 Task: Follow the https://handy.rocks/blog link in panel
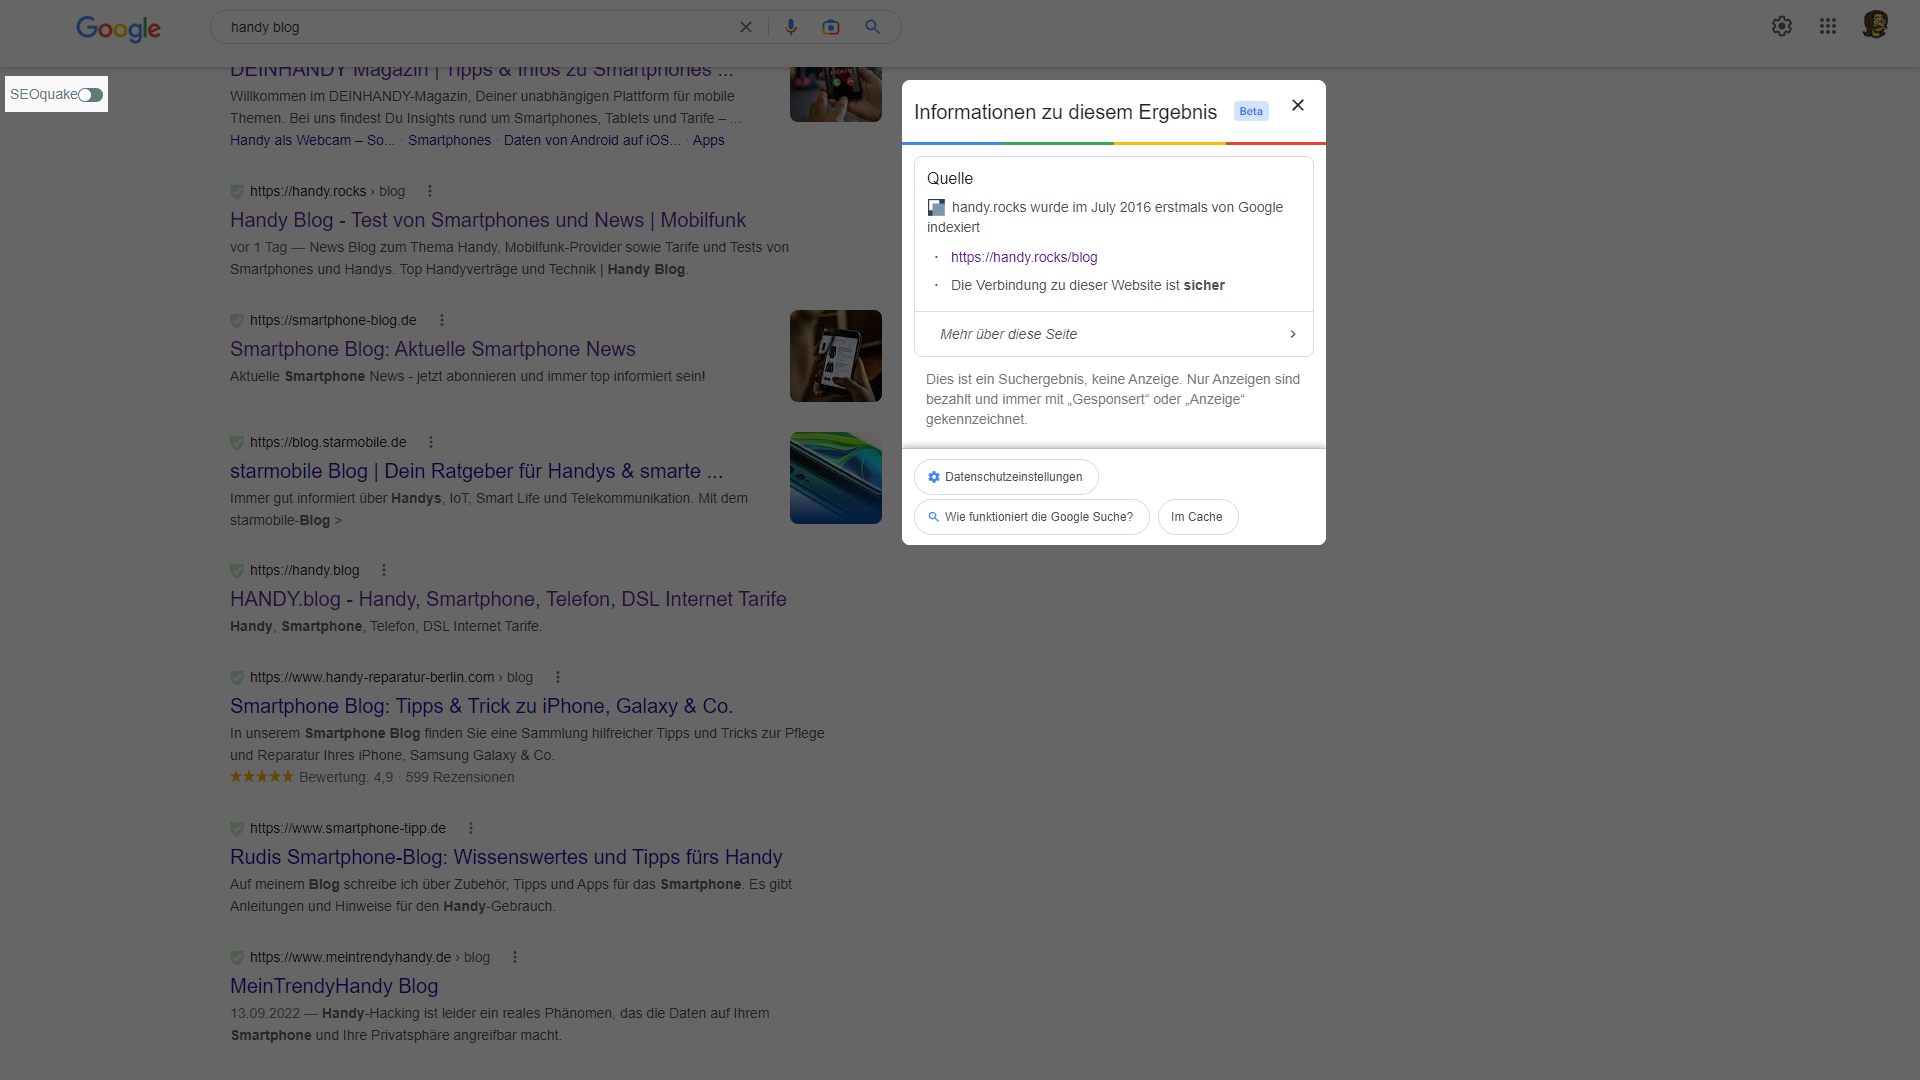[x=1024, y=257]
